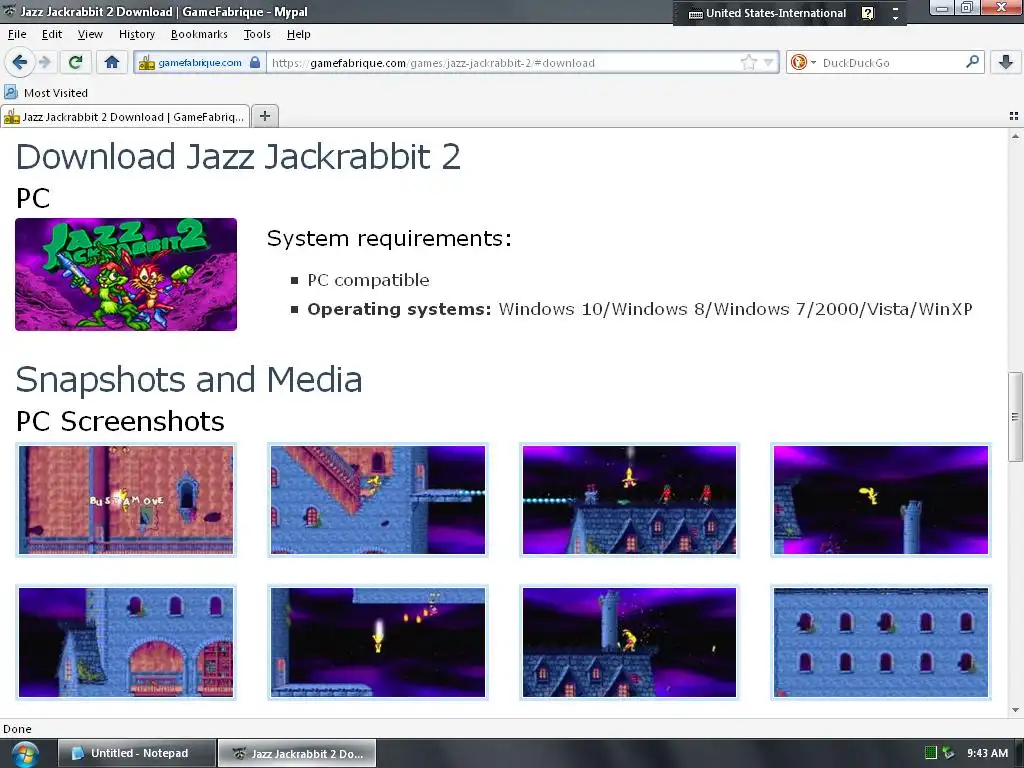Open the Tools menu

tap(257, 34)
